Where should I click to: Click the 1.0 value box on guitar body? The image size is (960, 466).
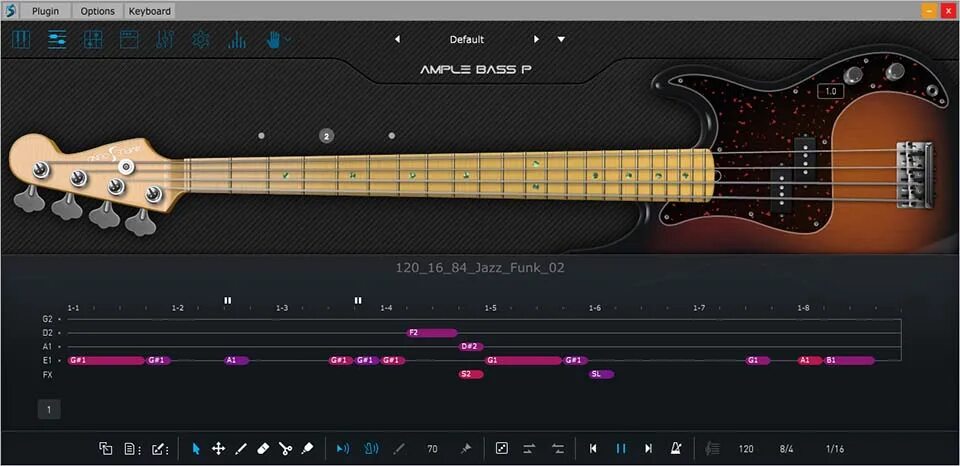(x=831, y=92)
